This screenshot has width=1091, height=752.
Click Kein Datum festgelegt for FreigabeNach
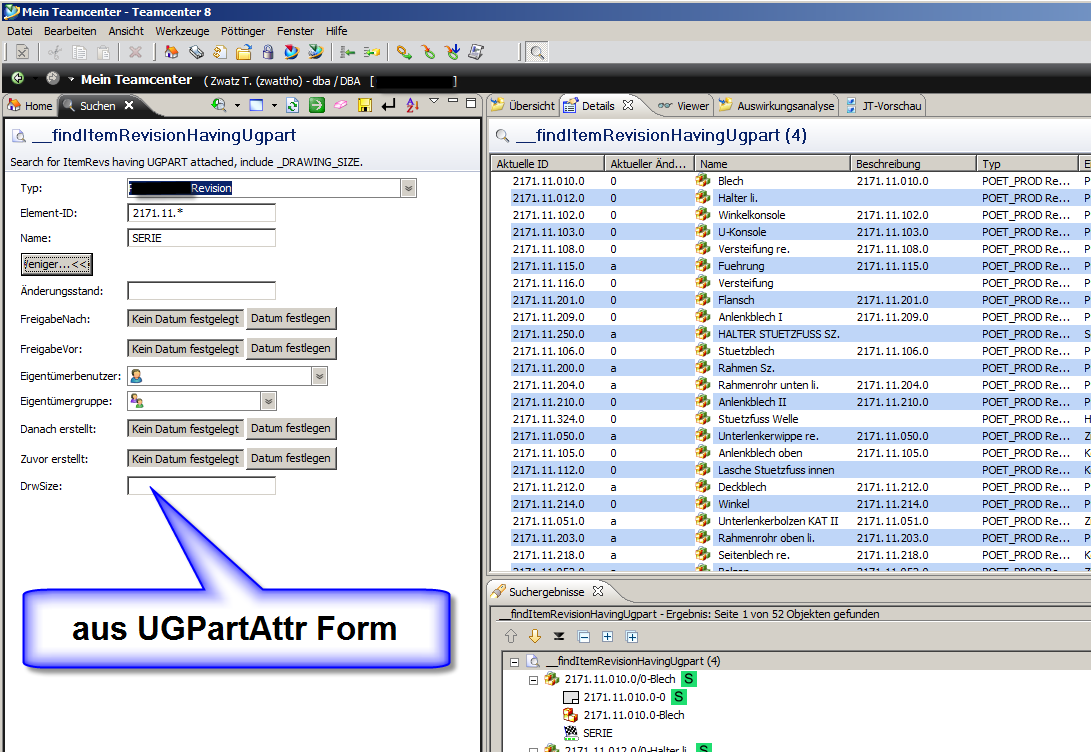click(x=185, y=319)
